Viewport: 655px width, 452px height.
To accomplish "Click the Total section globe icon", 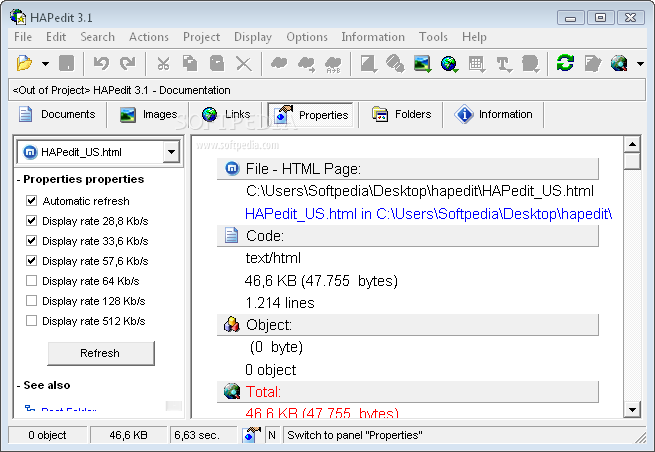I will (x=232, y=391).
